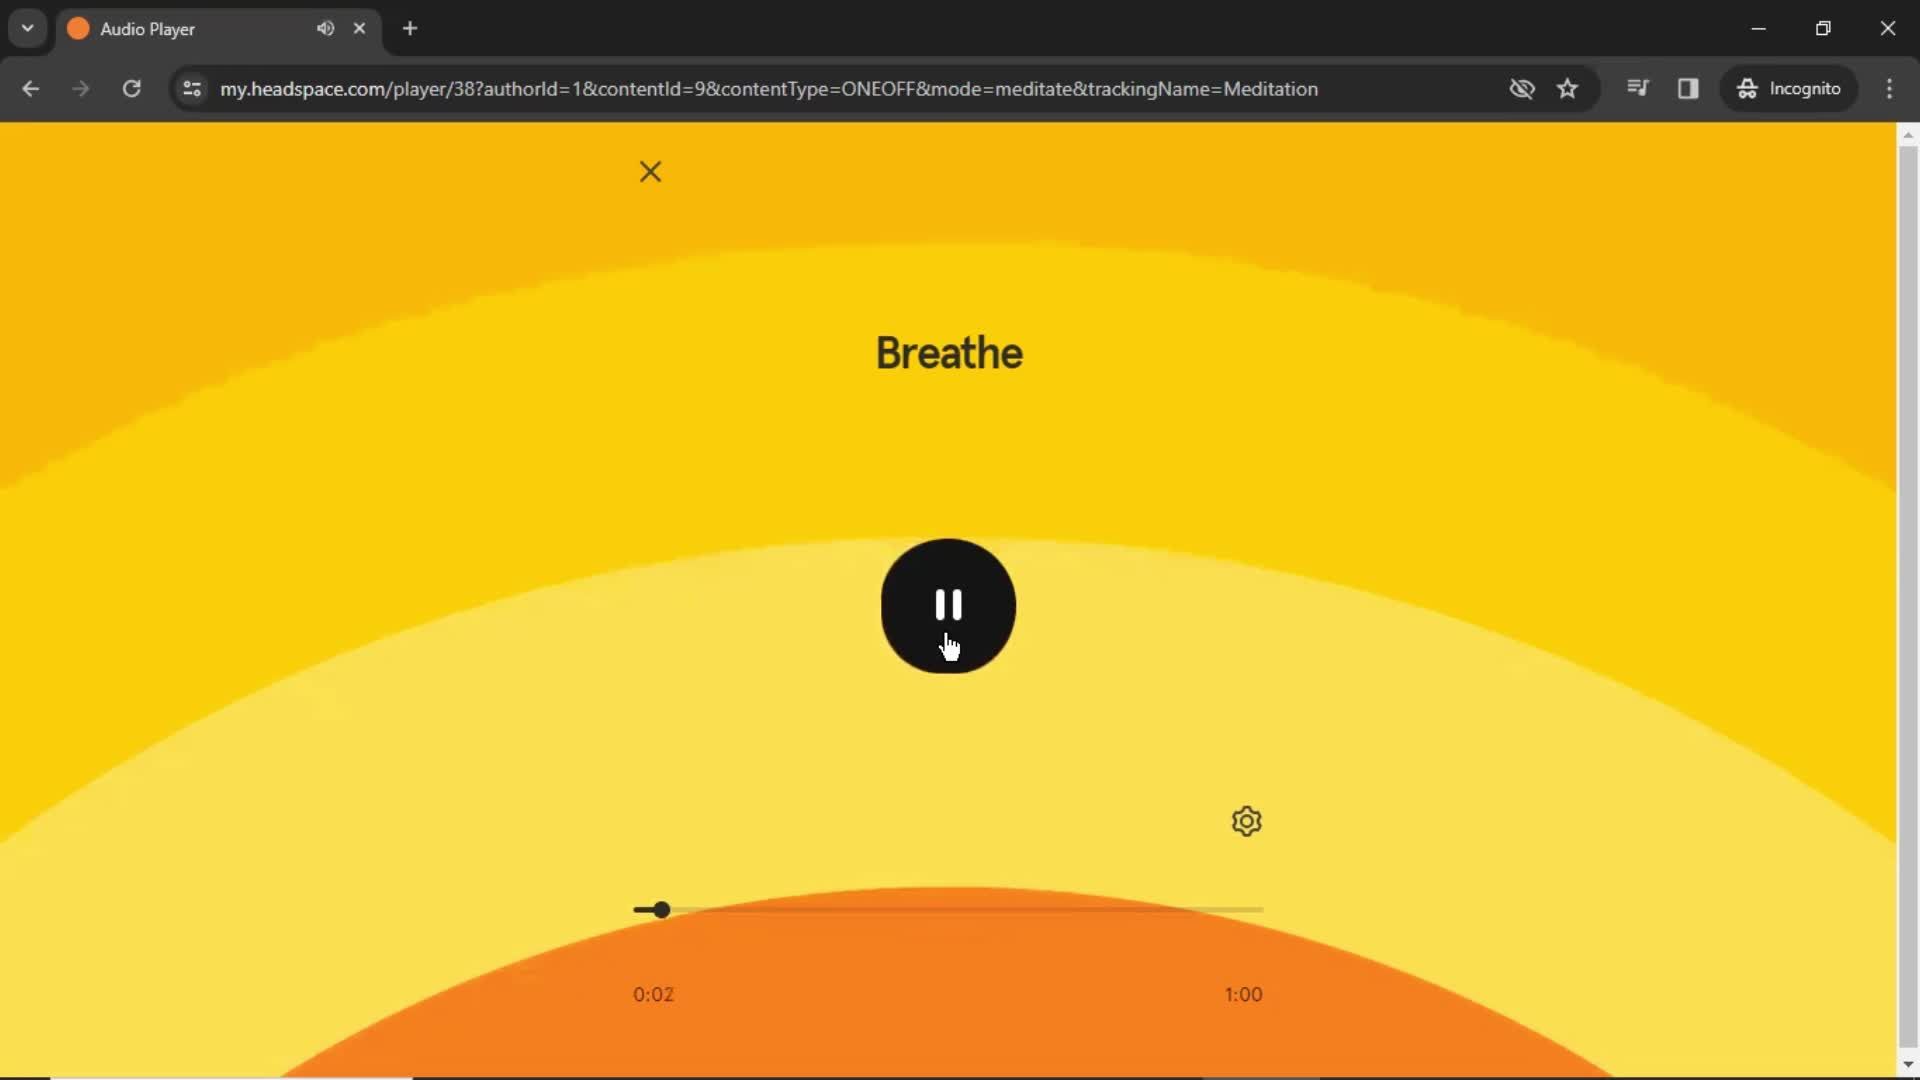Viewport: 1920px width, 1080px height.
Task: Click the back navigation arrow
Action: pos(29,88)
